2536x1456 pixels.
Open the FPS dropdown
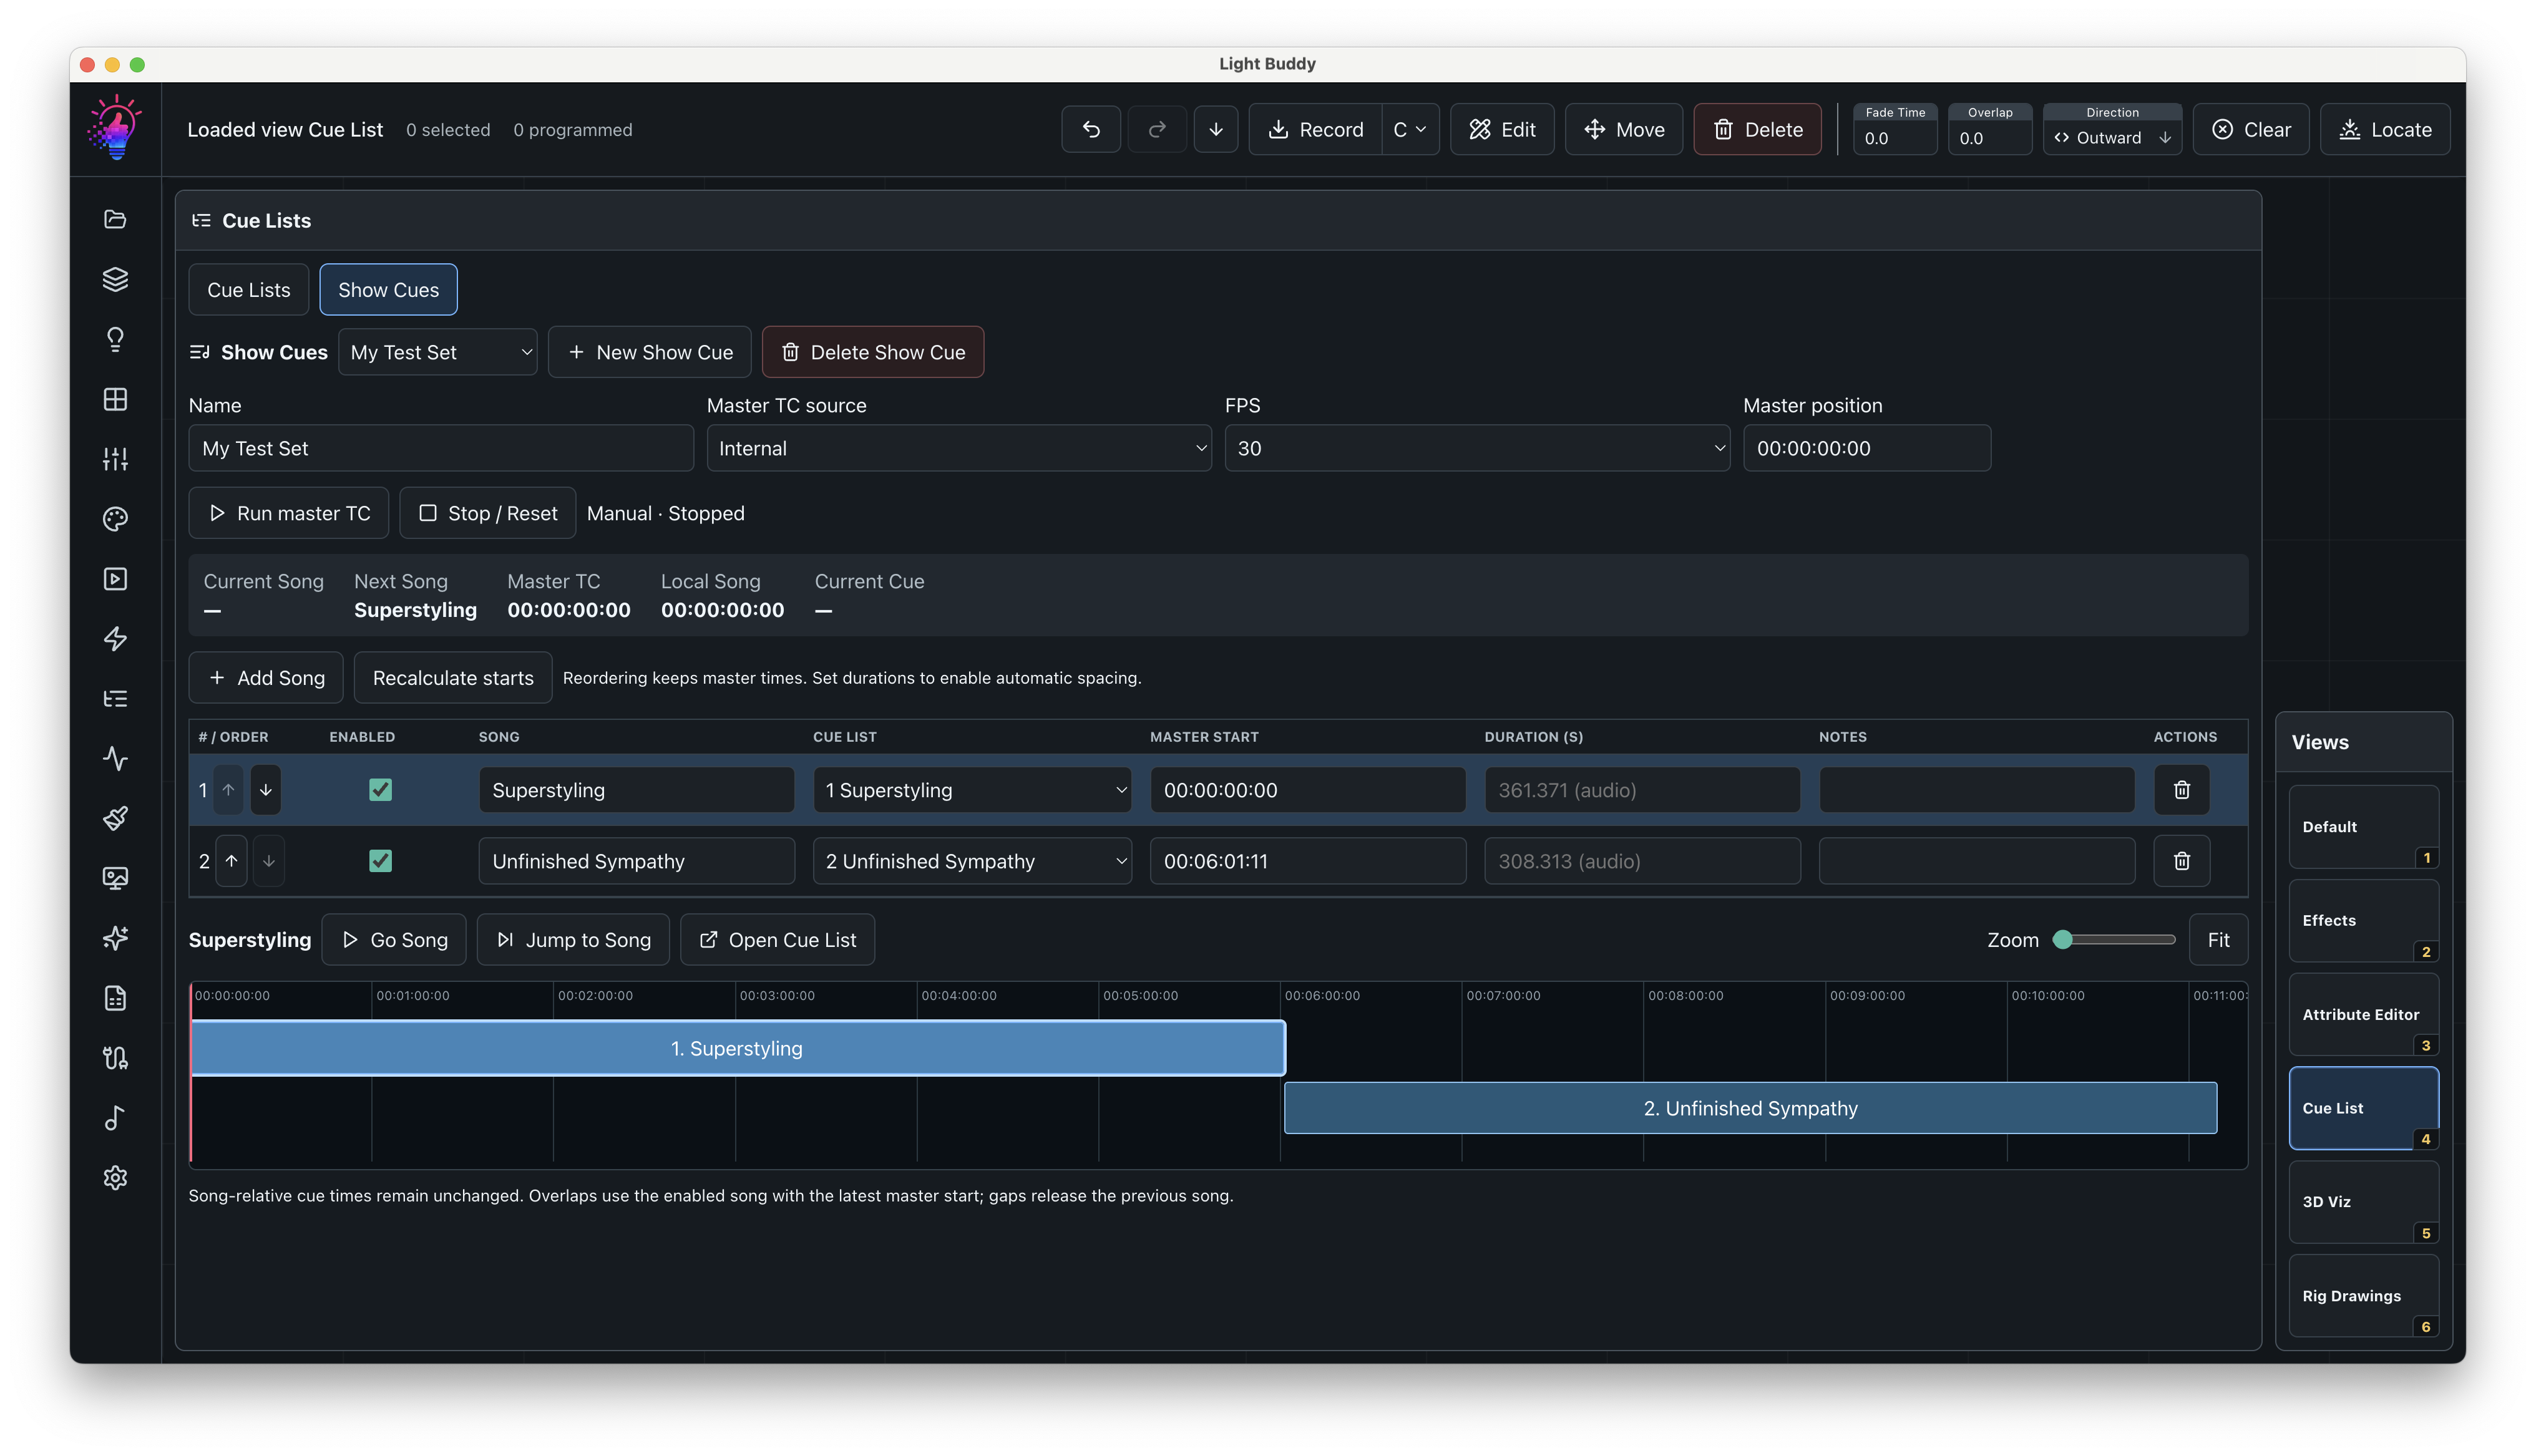coord(1477,448)
